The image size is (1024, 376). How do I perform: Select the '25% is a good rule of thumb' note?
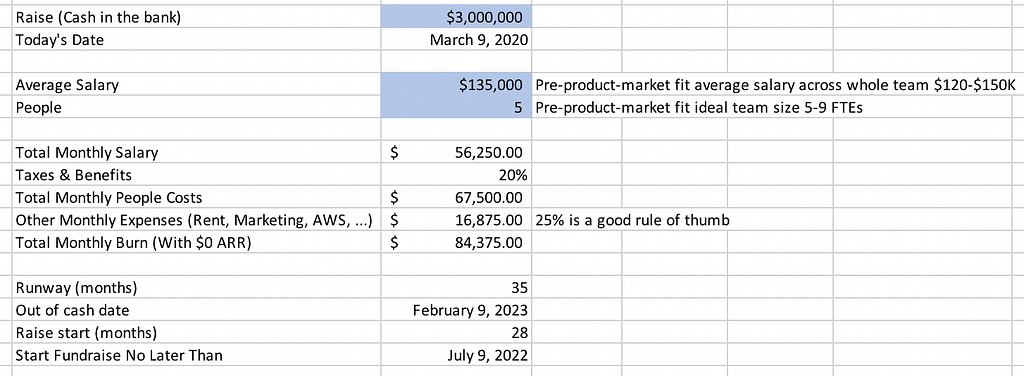(632, 220)
